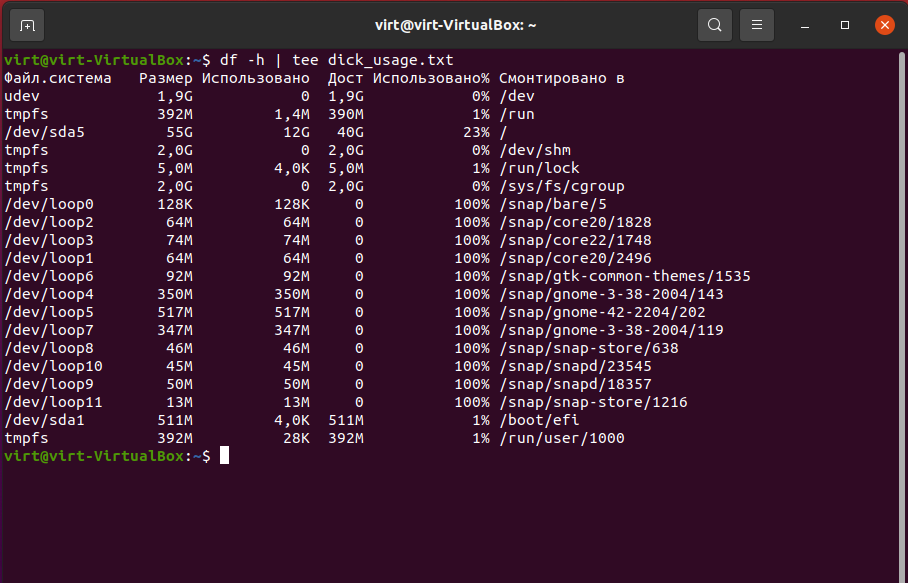This screenshot has width=908, height=583.
Task: Click the '/sys/fs/cgroup' mount point
Action: pyautogui.click(x=562, y=186)
